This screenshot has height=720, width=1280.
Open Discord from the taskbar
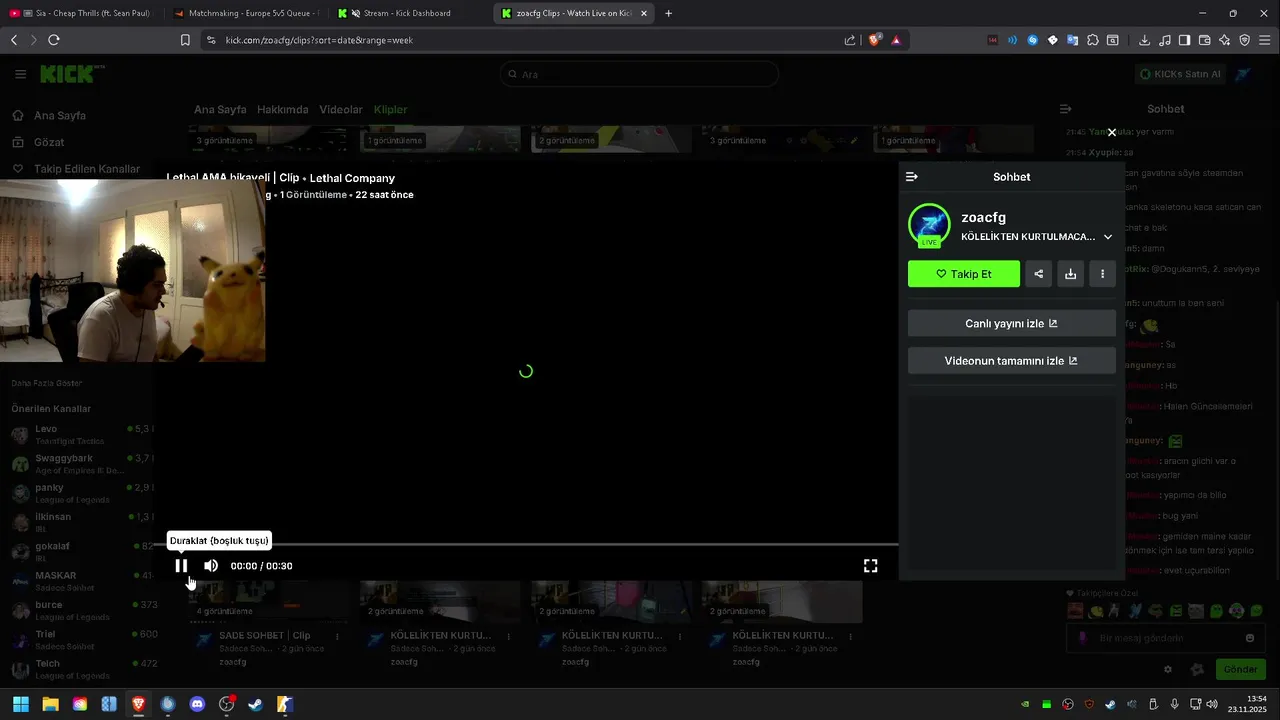pos(197,704)
